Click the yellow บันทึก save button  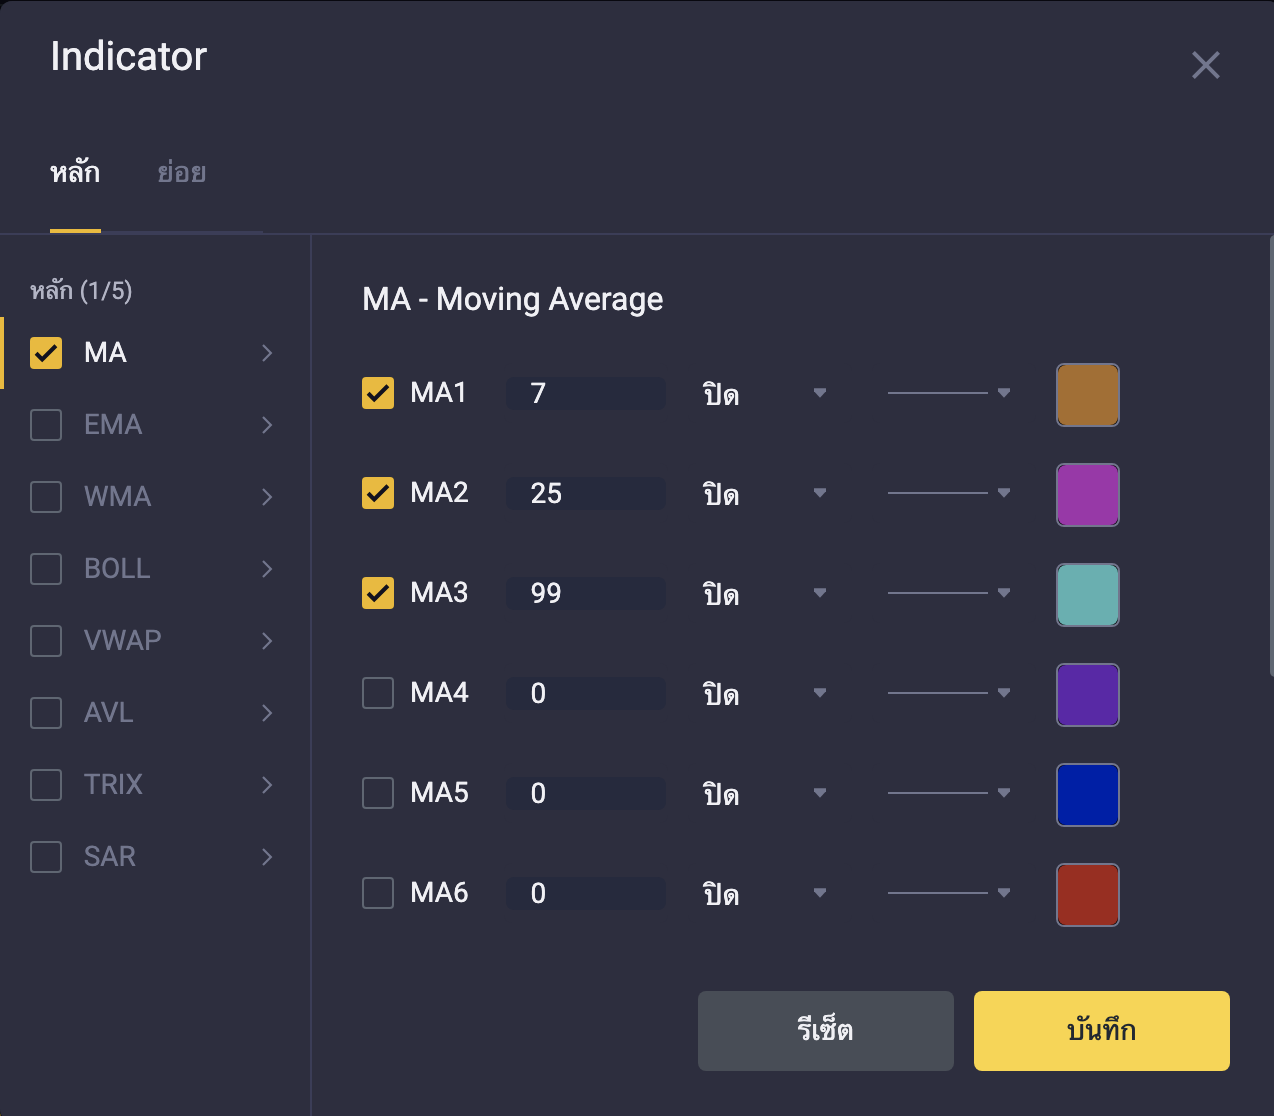pos(1101,1031)
